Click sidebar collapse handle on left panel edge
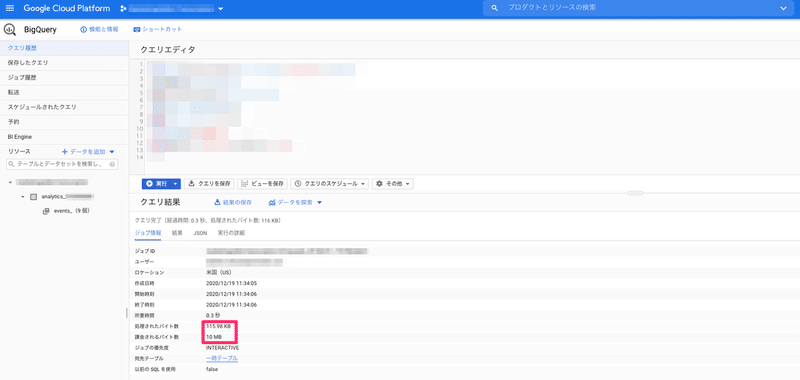The image size is (800, 380). pyautogui.click(x=127, y=313)
